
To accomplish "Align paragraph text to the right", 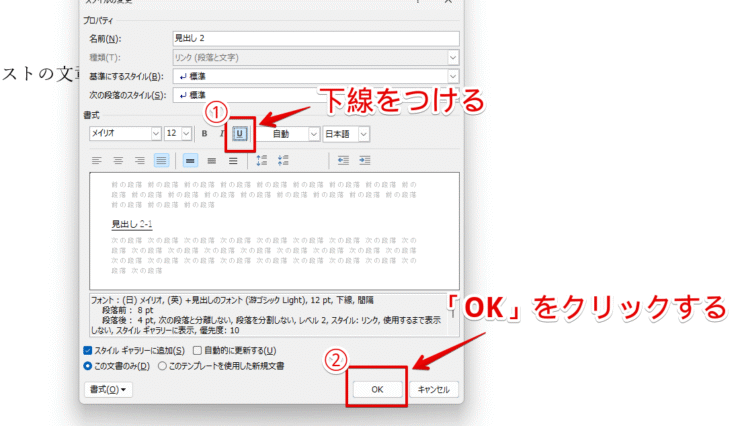I will pos(140,161).
